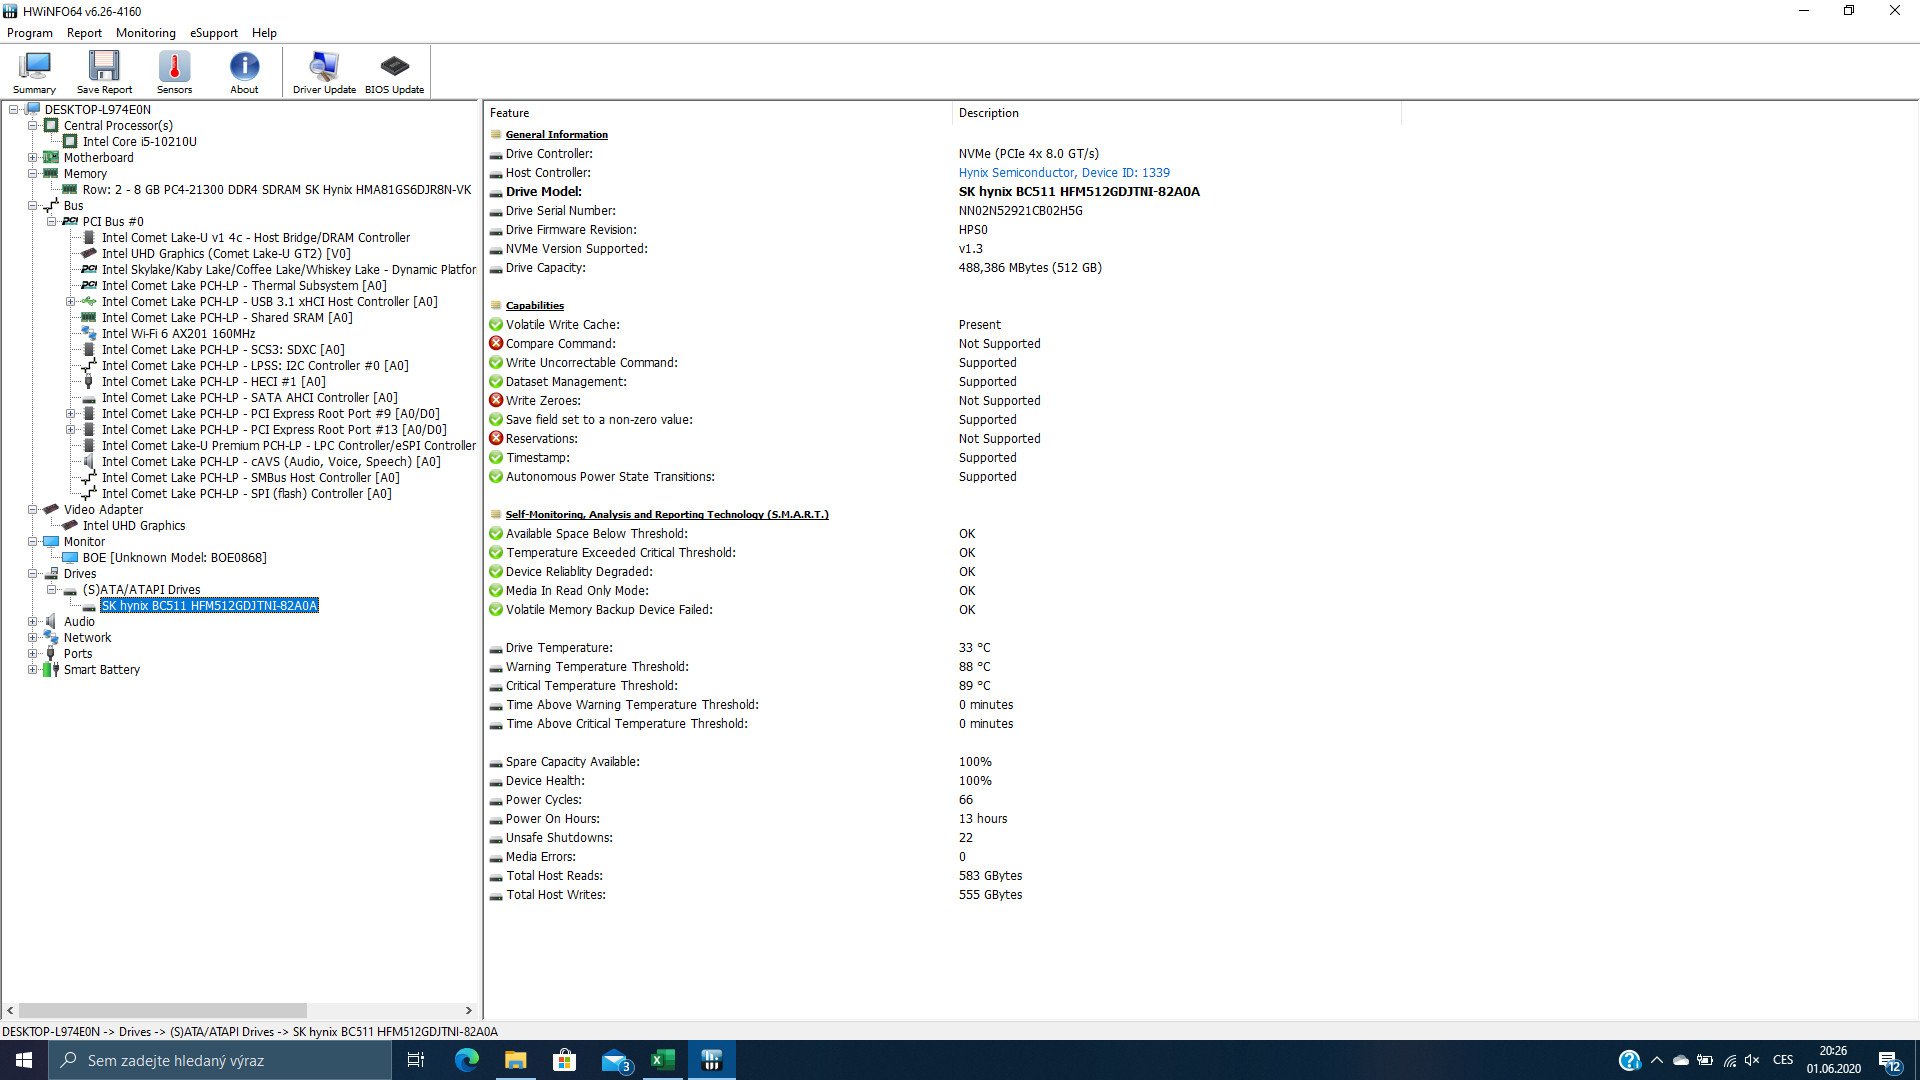The width and height of the screenshot is (1920, 1080).
Task: Open Microsoft Store from taskbar
Action: tap(564, 1060)
